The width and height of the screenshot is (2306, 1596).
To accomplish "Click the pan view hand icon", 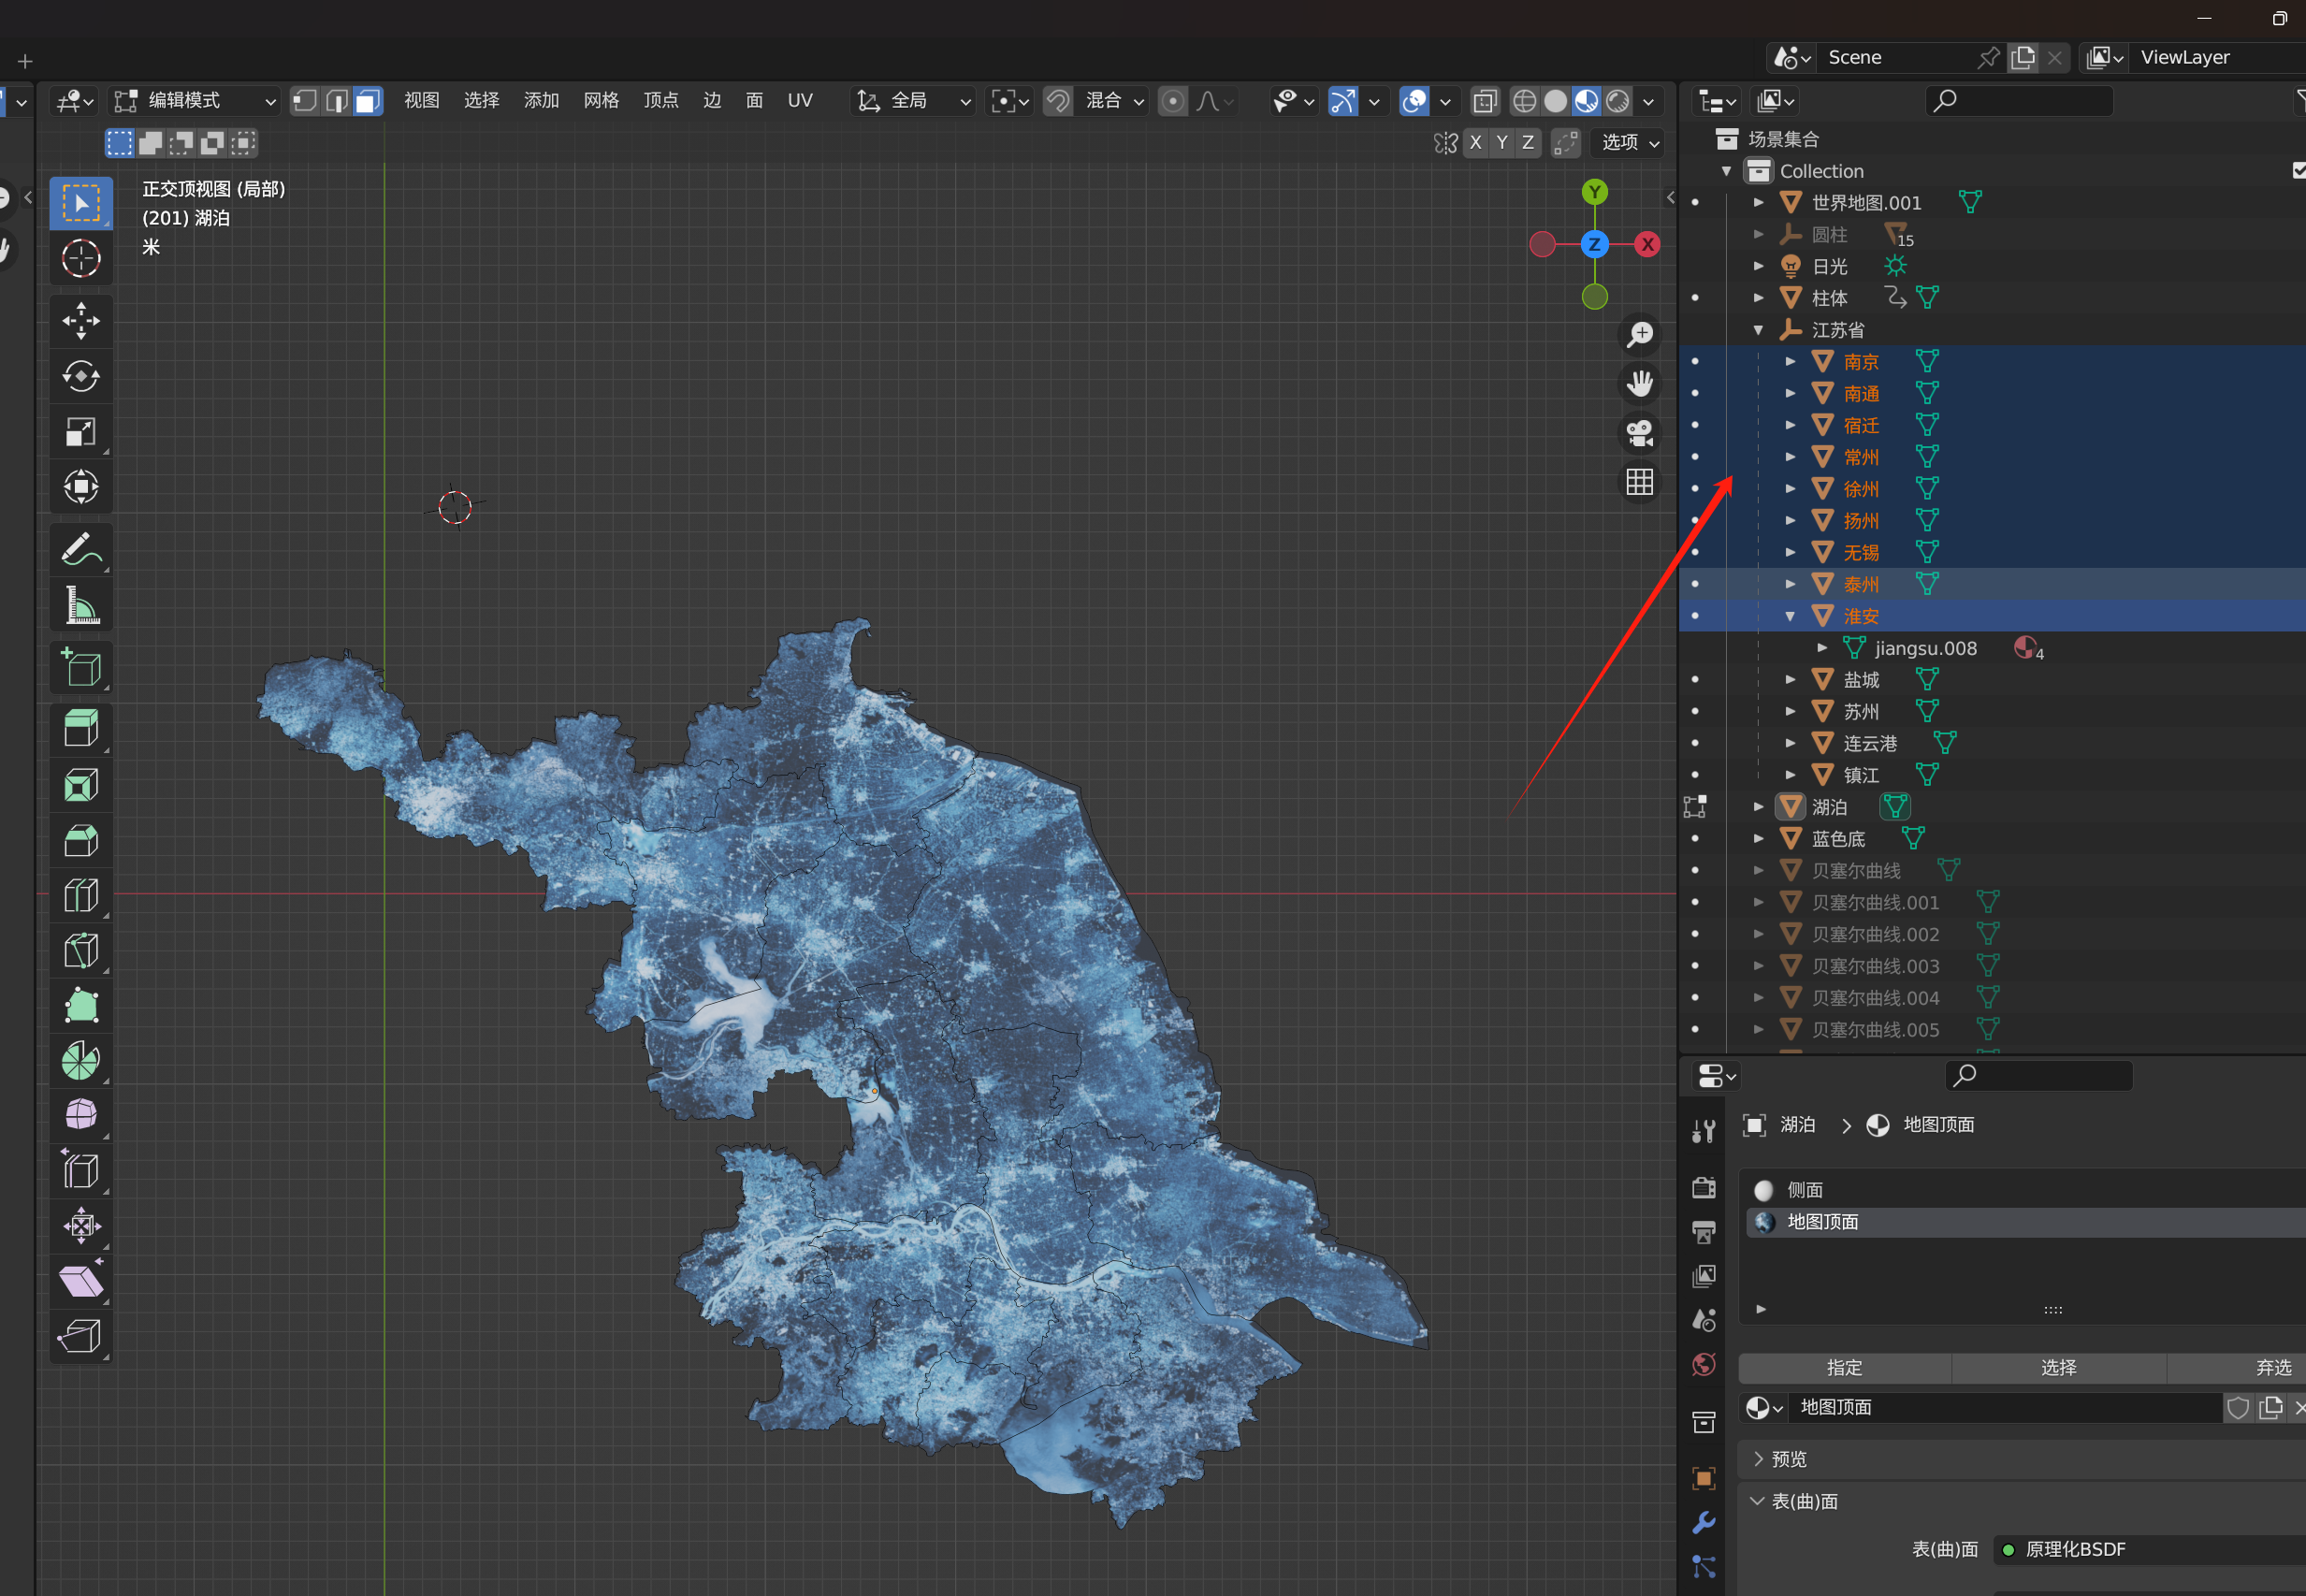I will coord(1640,384).
